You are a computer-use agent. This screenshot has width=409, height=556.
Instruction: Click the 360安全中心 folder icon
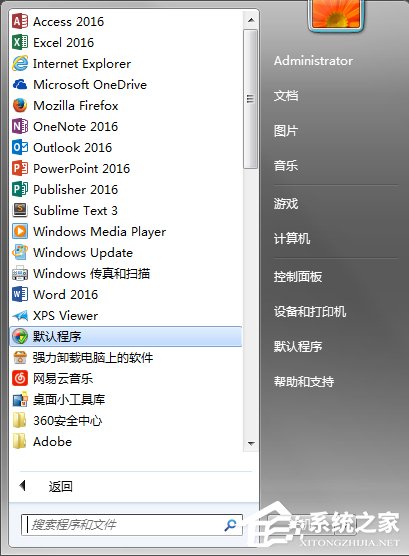tap(20, 421)
